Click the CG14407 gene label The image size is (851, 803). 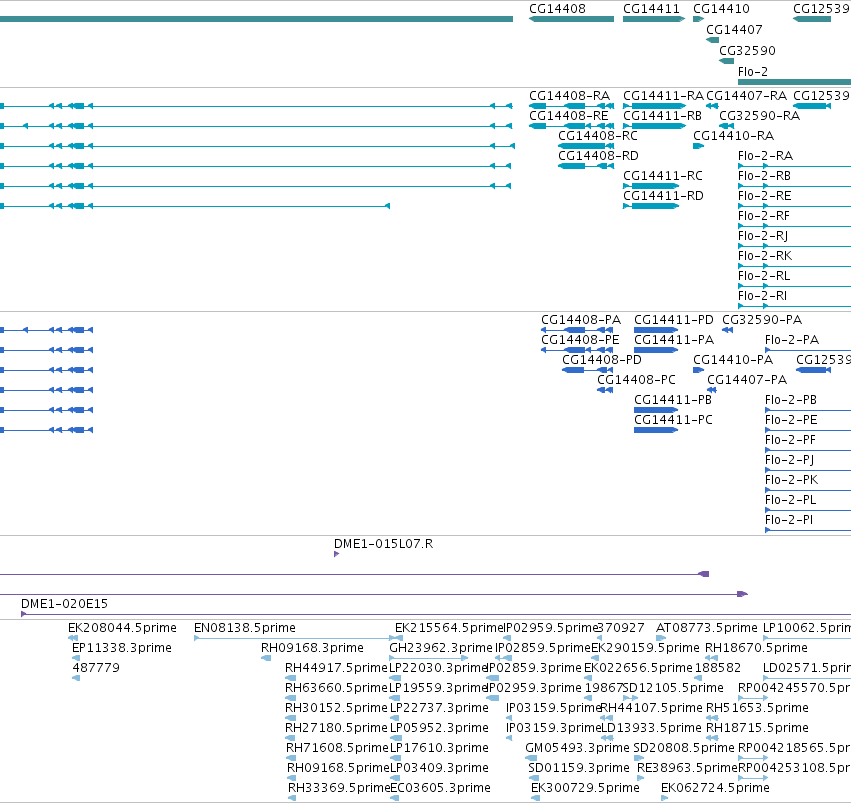[x=734, y=29]
